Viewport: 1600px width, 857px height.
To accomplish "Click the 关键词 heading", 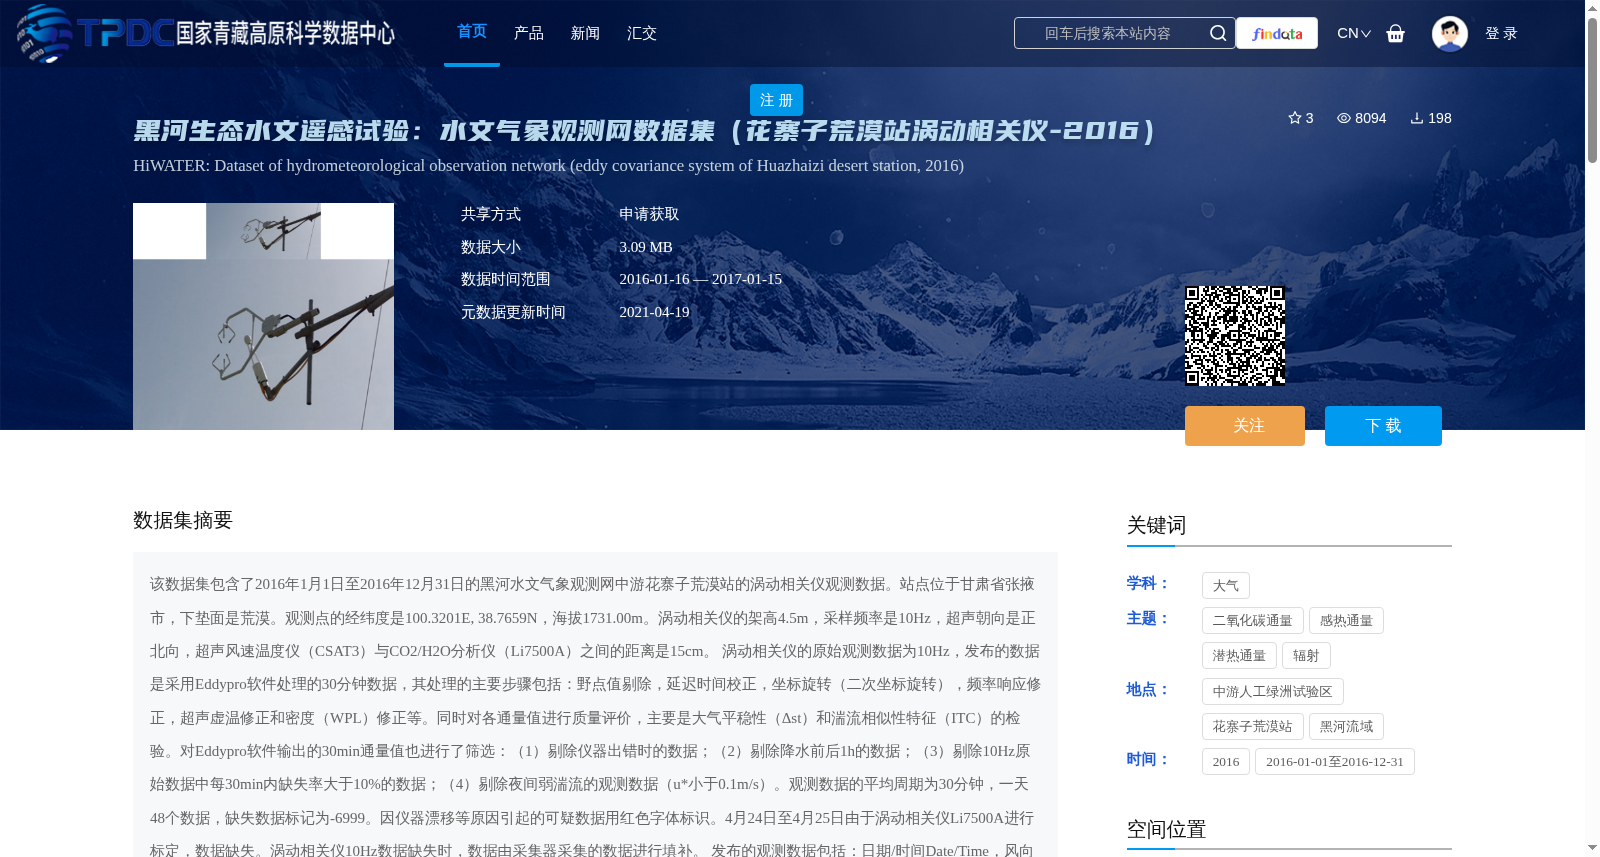I will click(1156, 525).
